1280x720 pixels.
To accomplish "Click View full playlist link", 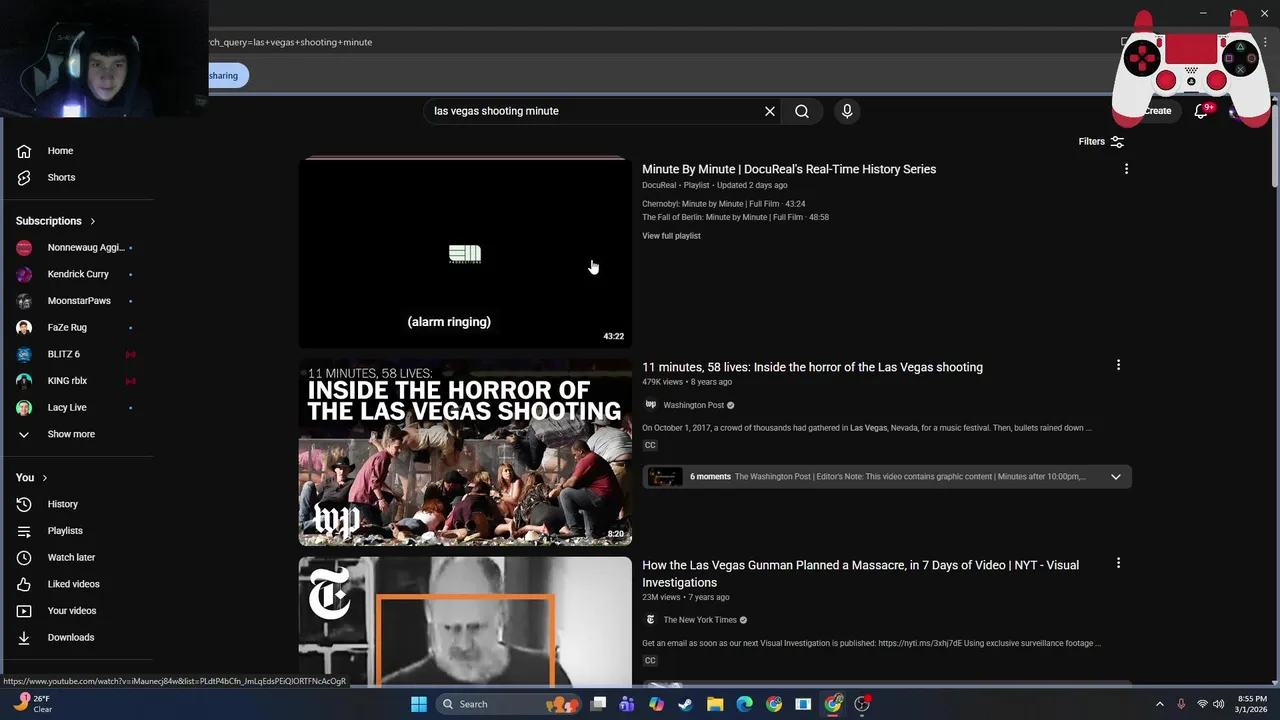I will (x=671, y=236).
